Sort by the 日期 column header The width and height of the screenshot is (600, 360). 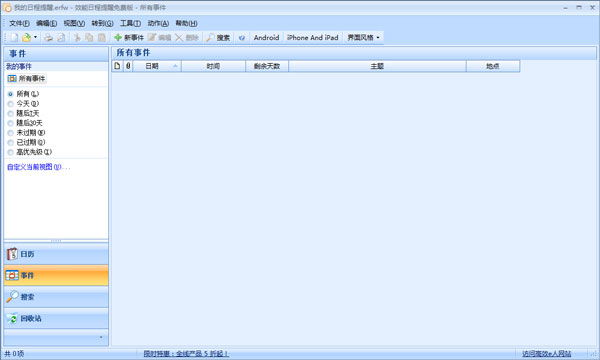click(x=157, y=66)
